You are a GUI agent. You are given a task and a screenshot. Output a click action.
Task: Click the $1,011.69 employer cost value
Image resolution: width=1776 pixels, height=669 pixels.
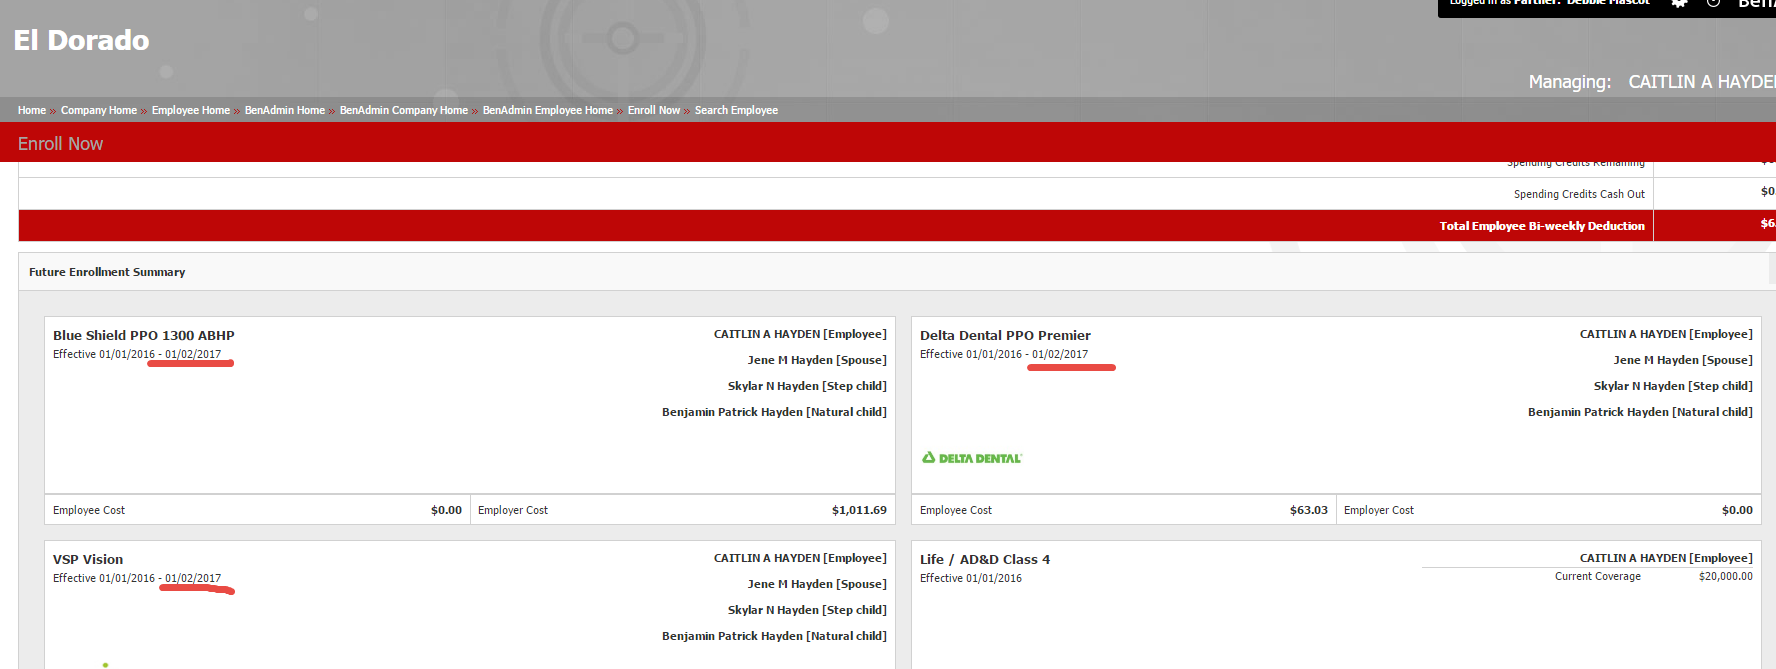tap(859, 510)
